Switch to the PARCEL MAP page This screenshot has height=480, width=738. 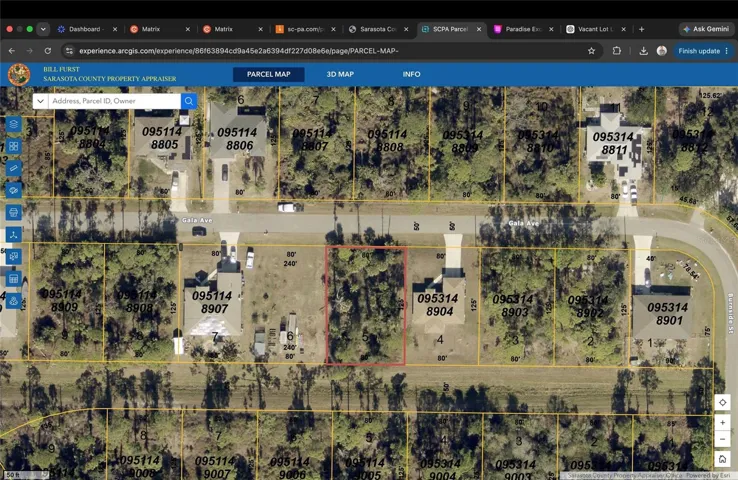point(269,74)
